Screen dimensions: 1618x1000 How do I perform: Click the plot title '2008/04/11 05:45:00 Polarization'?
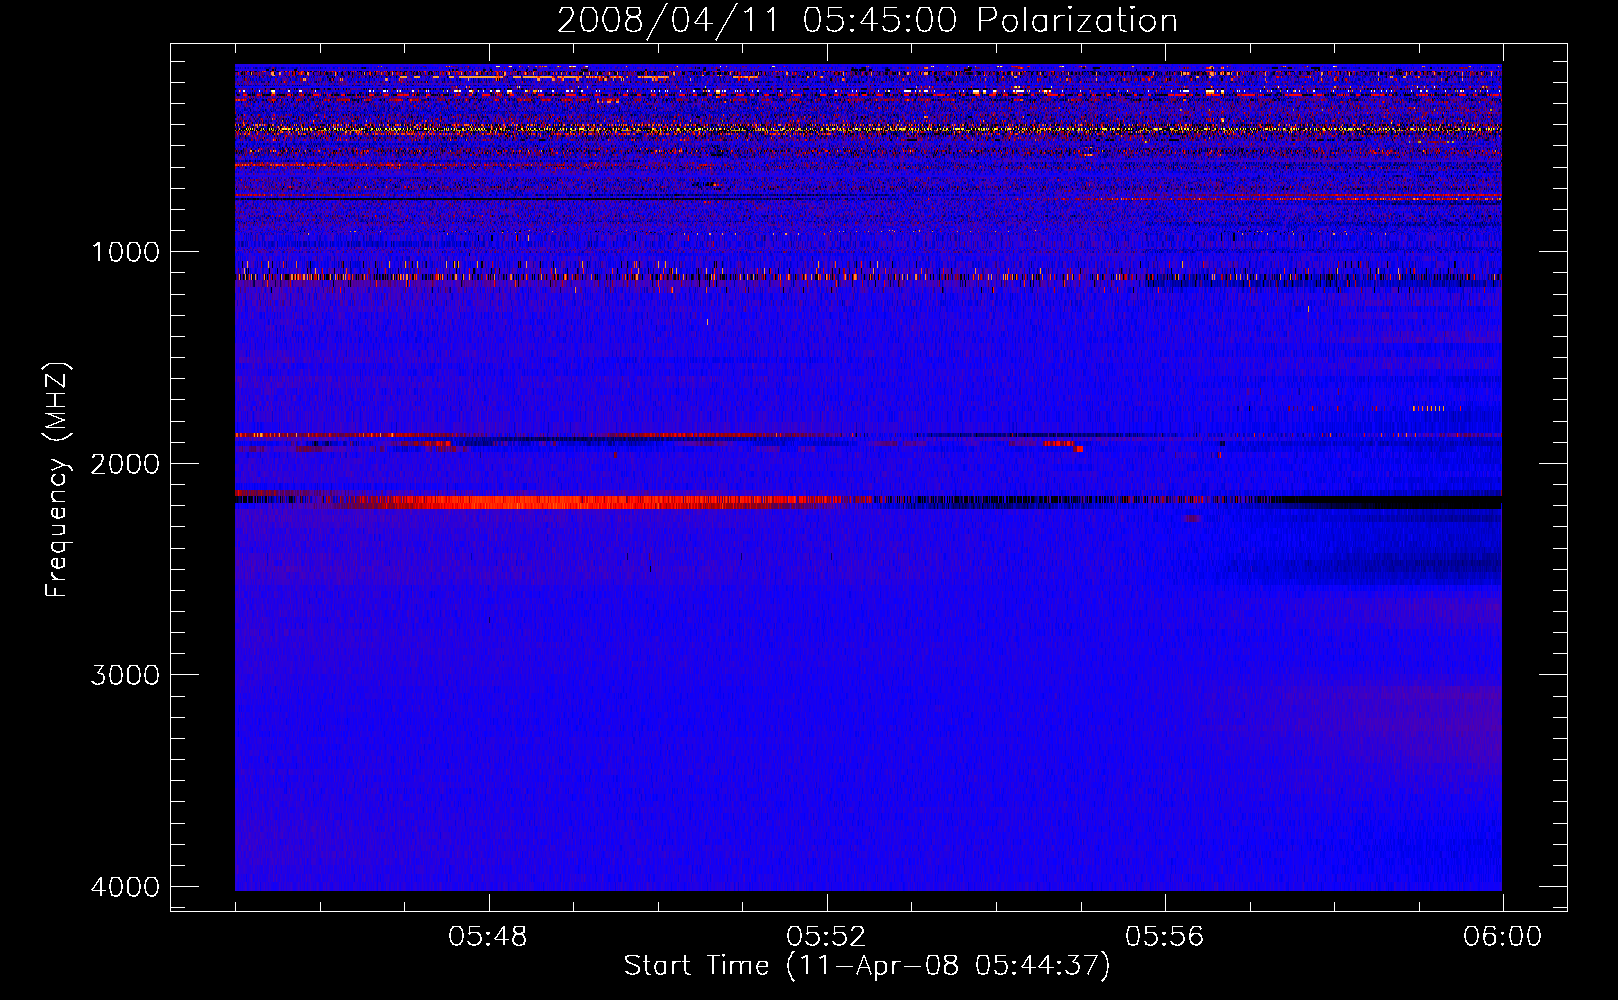click(x=867, y=20)
